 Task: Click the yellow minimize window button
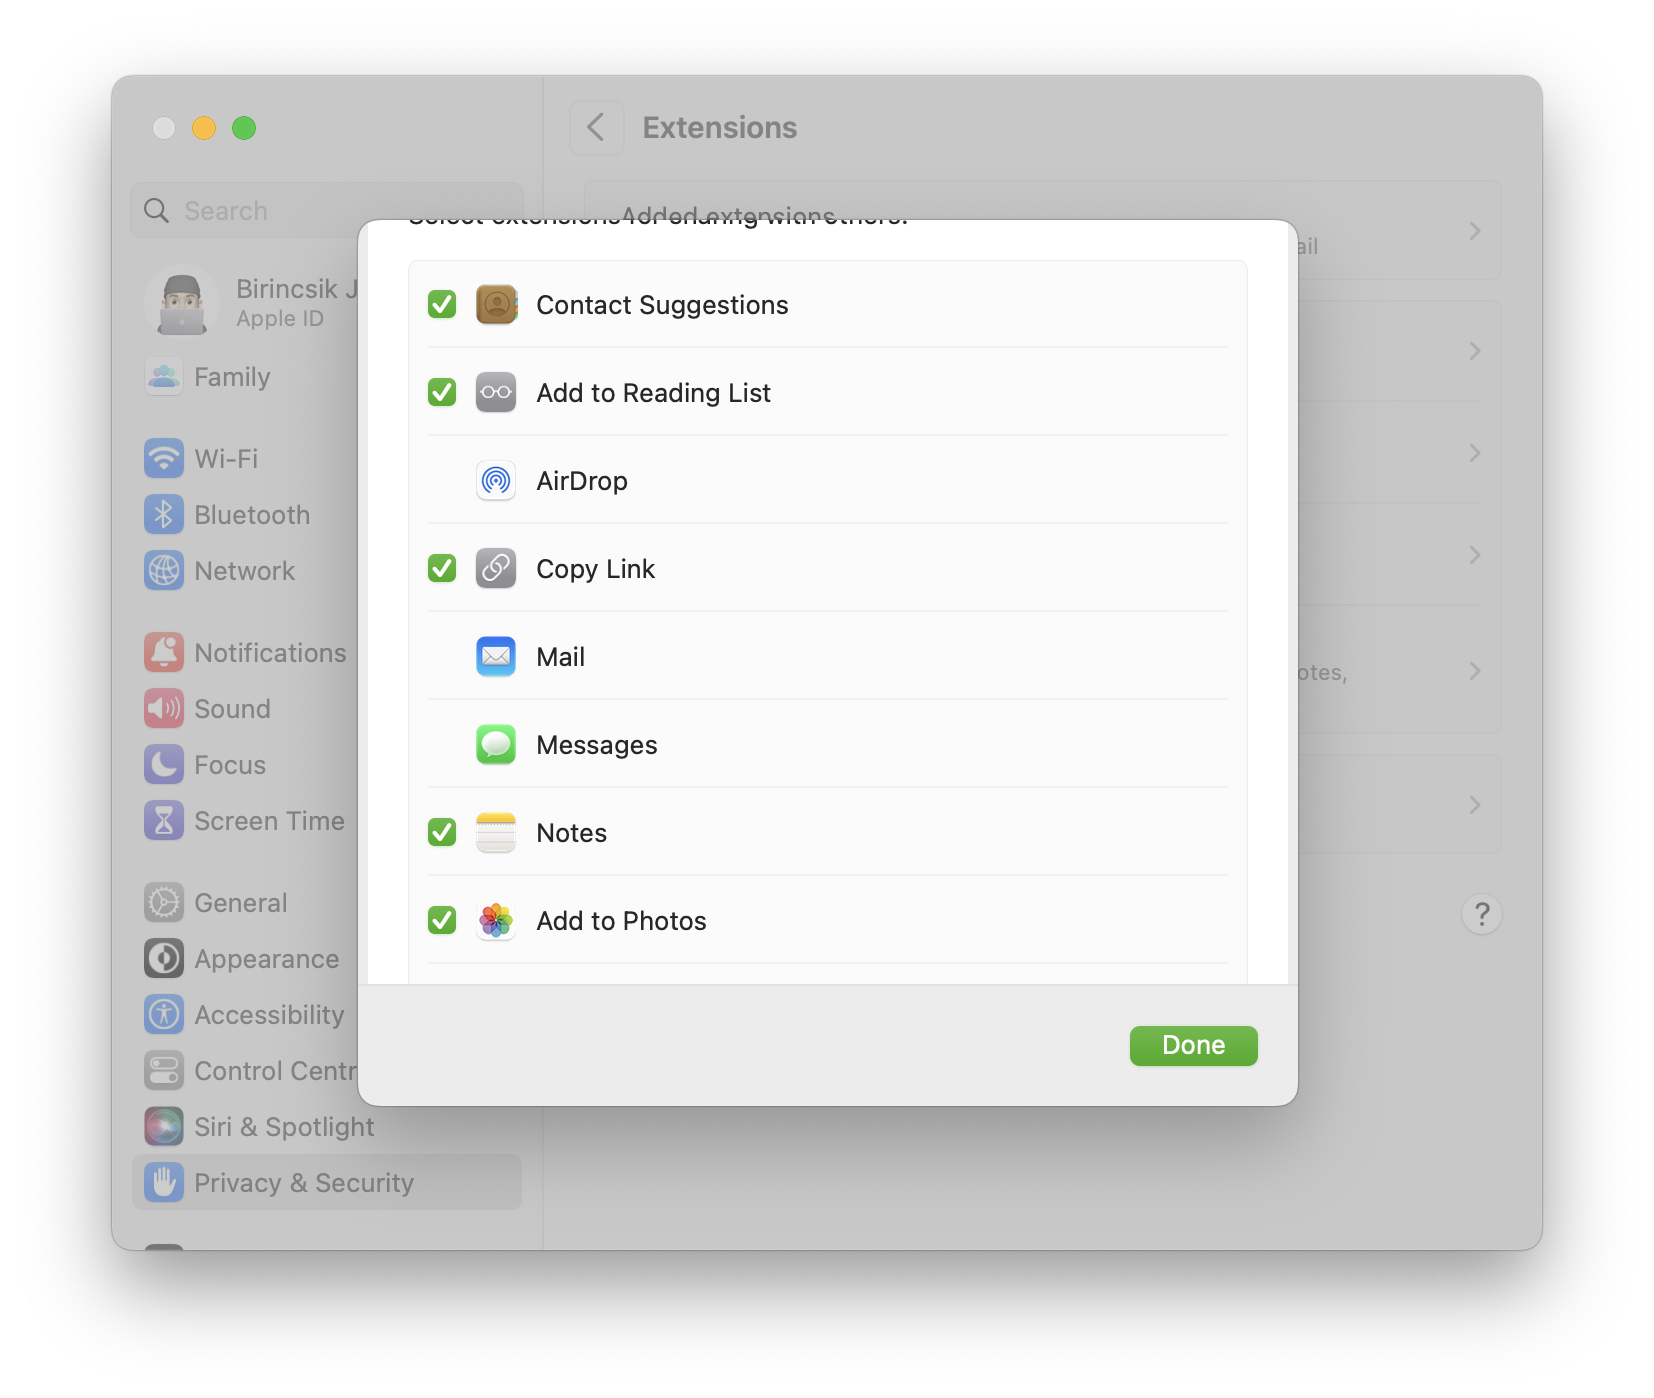pyautogui.click(x=204, y=128)
